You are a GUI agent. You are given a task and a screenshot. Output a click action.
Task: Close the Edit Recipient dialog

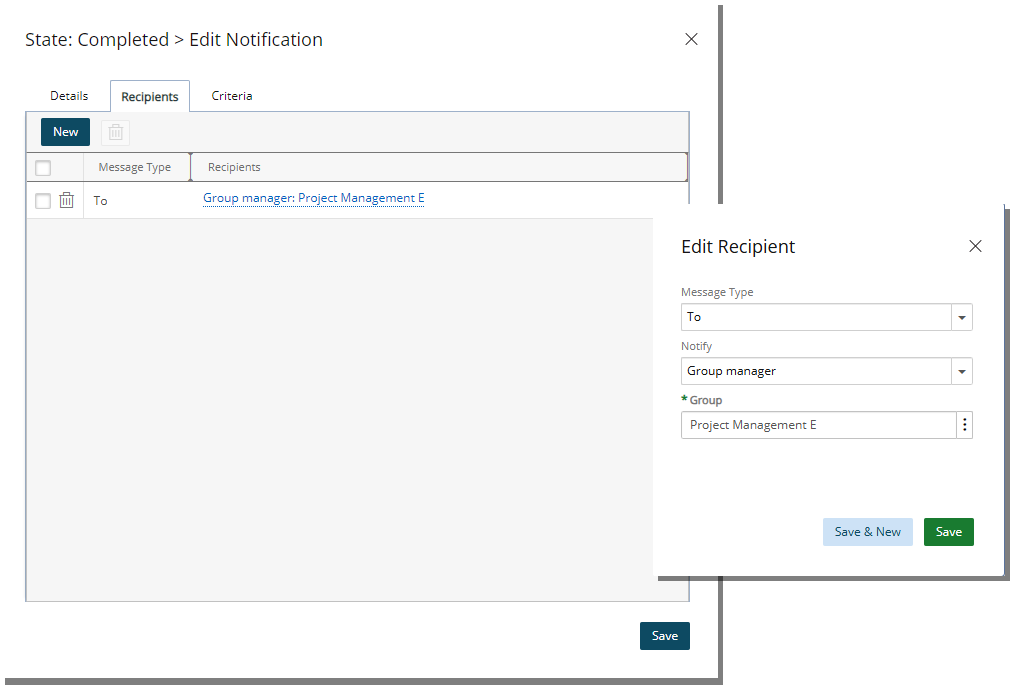[975, 246]
